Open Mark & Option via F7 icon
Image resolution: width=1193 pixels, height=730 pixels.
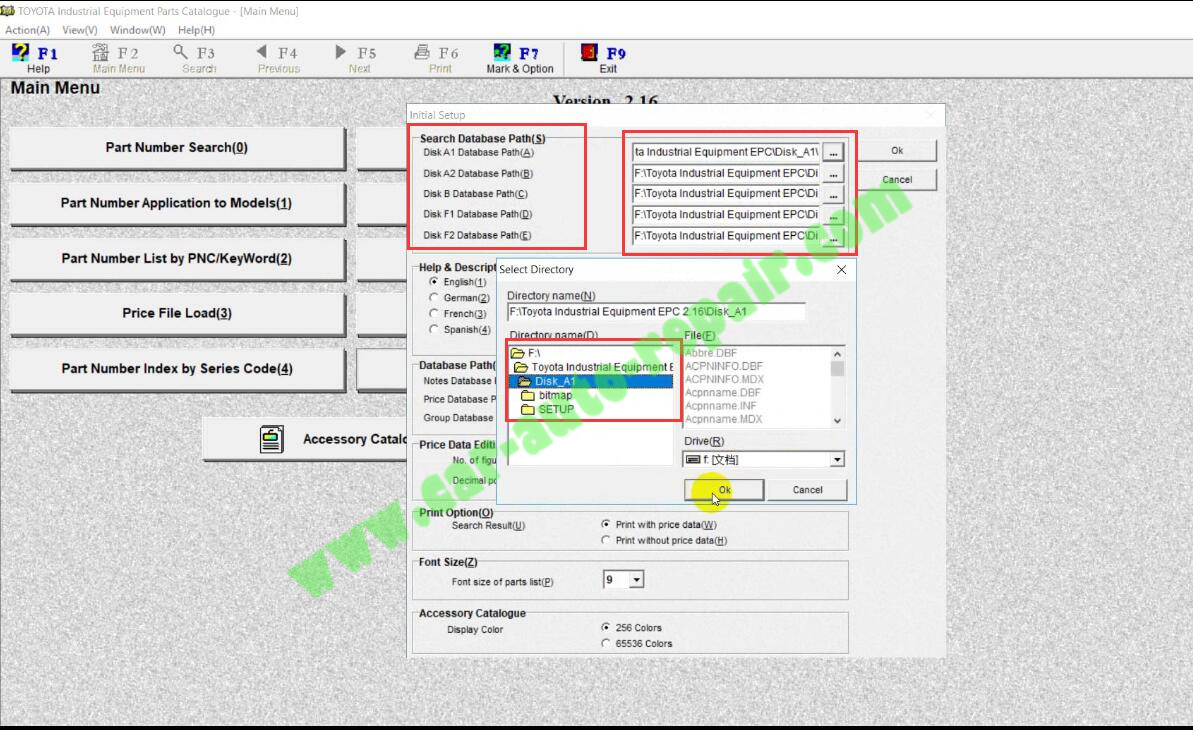[x=502, y=52]
